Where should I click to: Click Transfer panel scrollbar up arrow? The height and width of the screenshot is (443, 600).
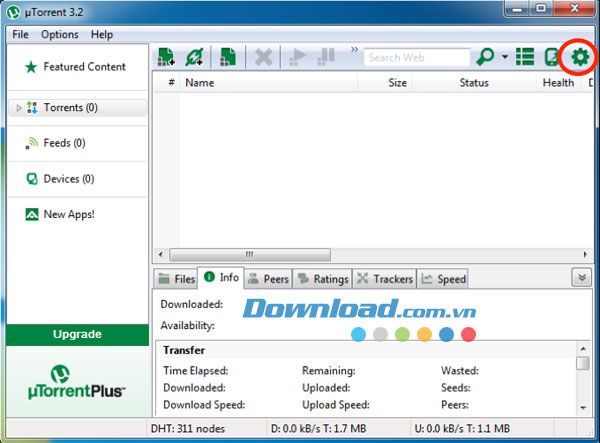click(x=583, y=349)
